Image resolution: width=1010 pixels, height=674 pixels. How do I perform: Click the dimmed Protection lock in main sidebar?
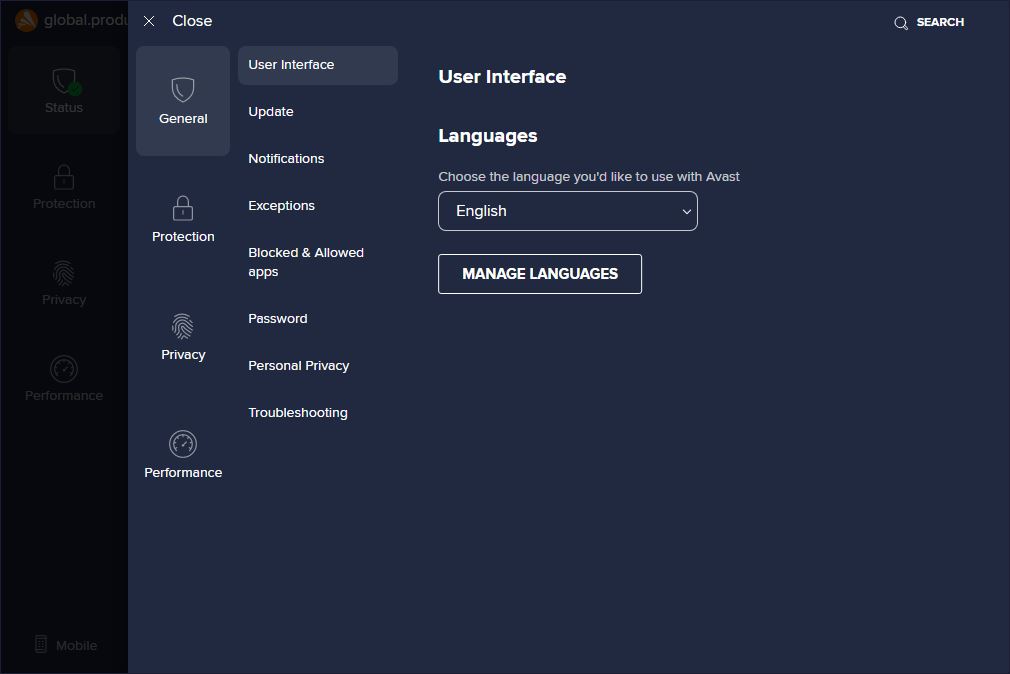coord(64,177)
